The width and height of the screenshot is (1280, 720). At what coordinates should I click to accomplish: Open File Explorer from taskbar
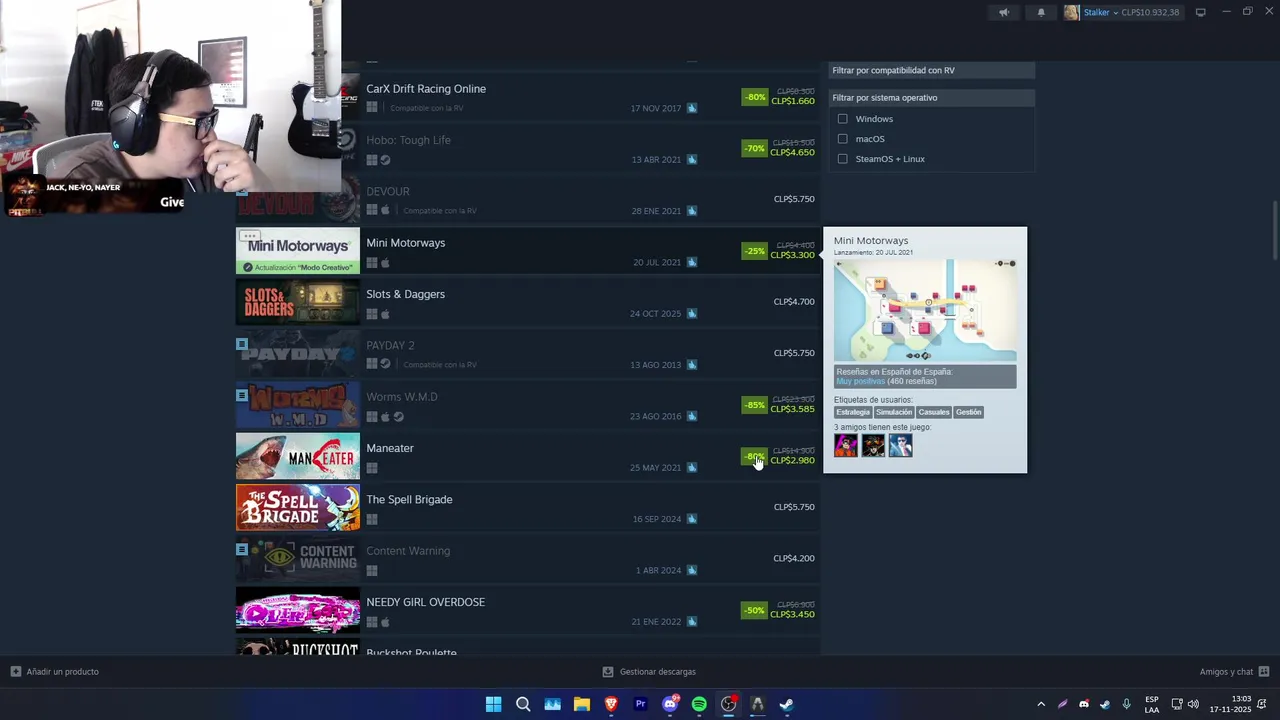[581, 704]
